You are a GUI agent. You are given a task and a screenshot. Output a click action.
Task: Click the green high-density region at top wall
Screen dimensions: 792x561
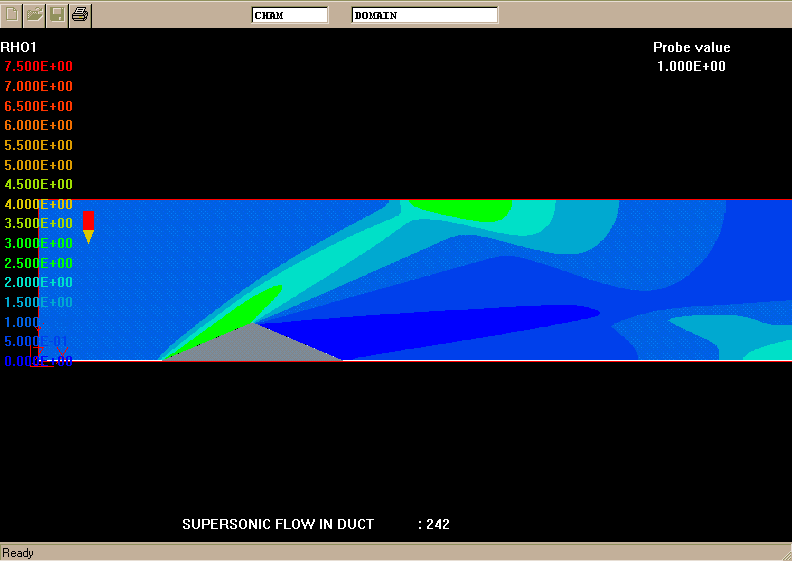point(462,208)
